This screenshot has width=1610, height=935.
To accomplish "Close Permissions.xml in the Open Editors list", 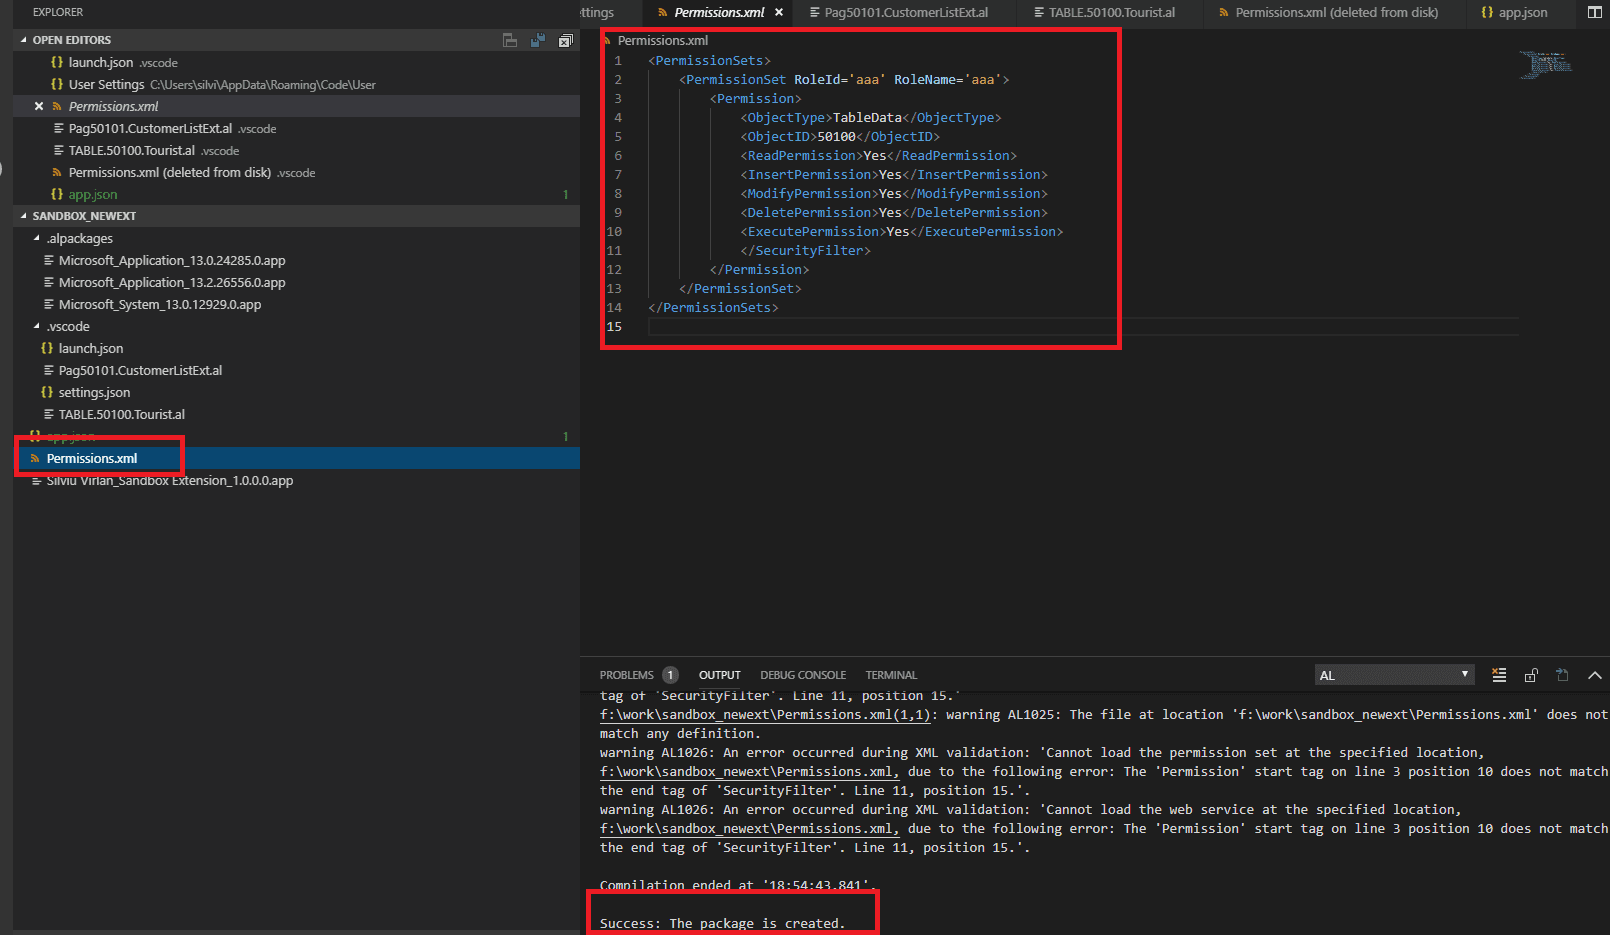I will click(x=39, y=106).
